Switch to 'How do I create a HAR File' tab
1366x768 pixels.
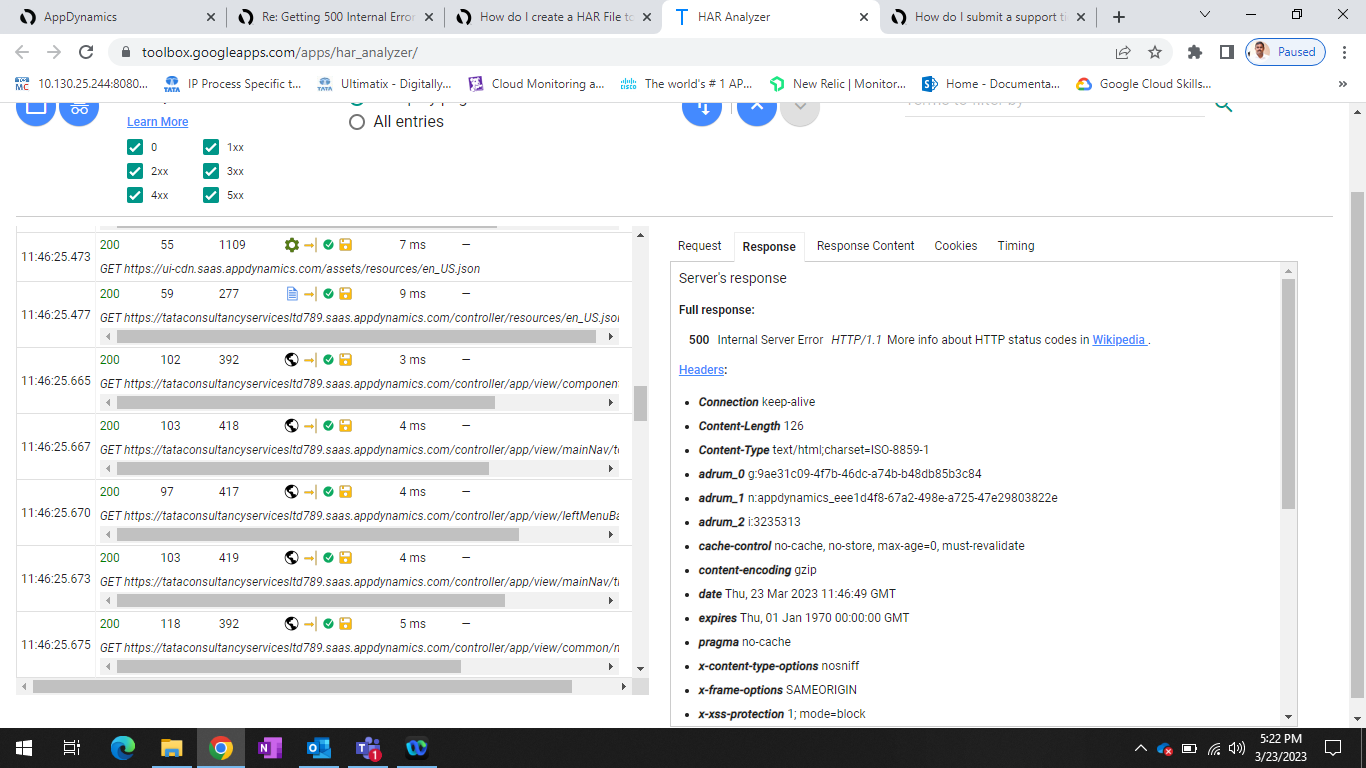pyautogui.click(x=552, y=17)
